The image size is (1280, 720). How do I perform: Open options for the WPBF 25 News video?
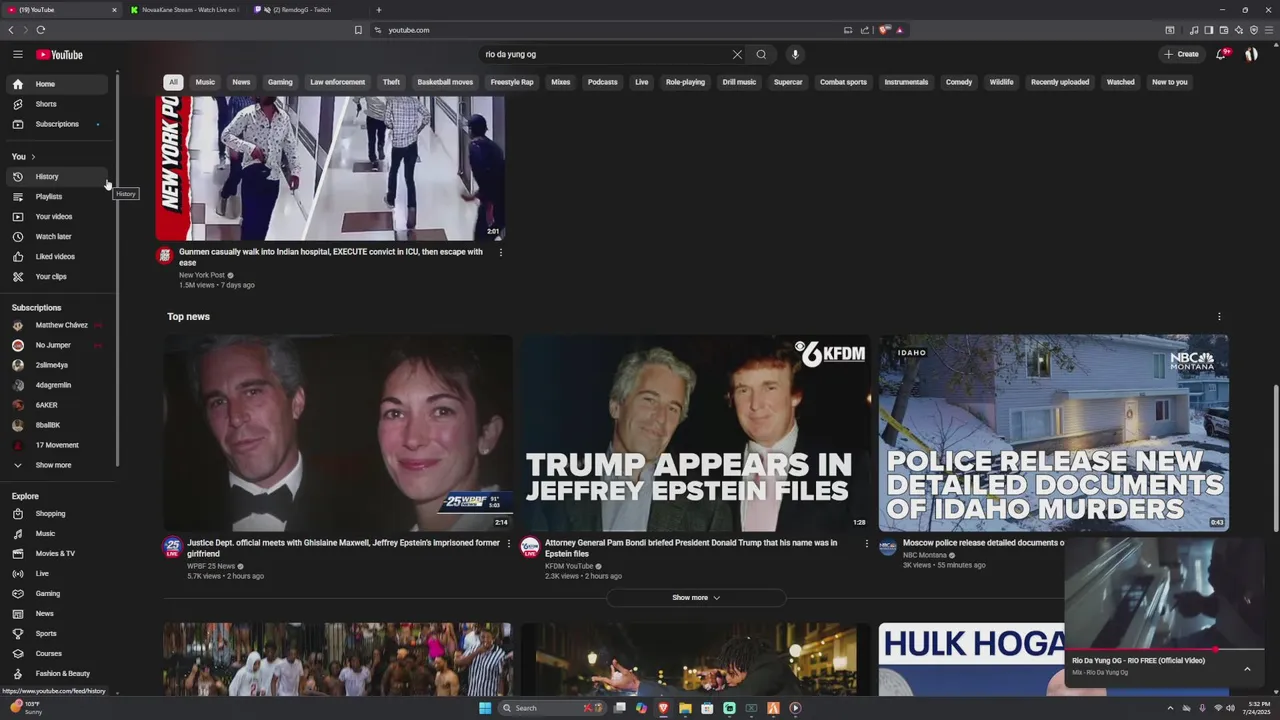pyautogui.click(x=509, y=544)
